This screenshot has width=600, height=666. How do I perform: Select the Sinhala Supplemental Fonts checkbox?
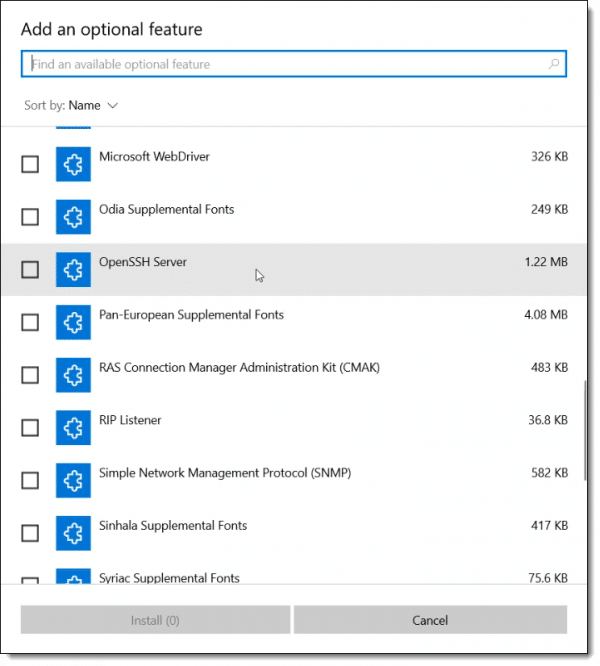pyautogui.click(x=30, y=533)
